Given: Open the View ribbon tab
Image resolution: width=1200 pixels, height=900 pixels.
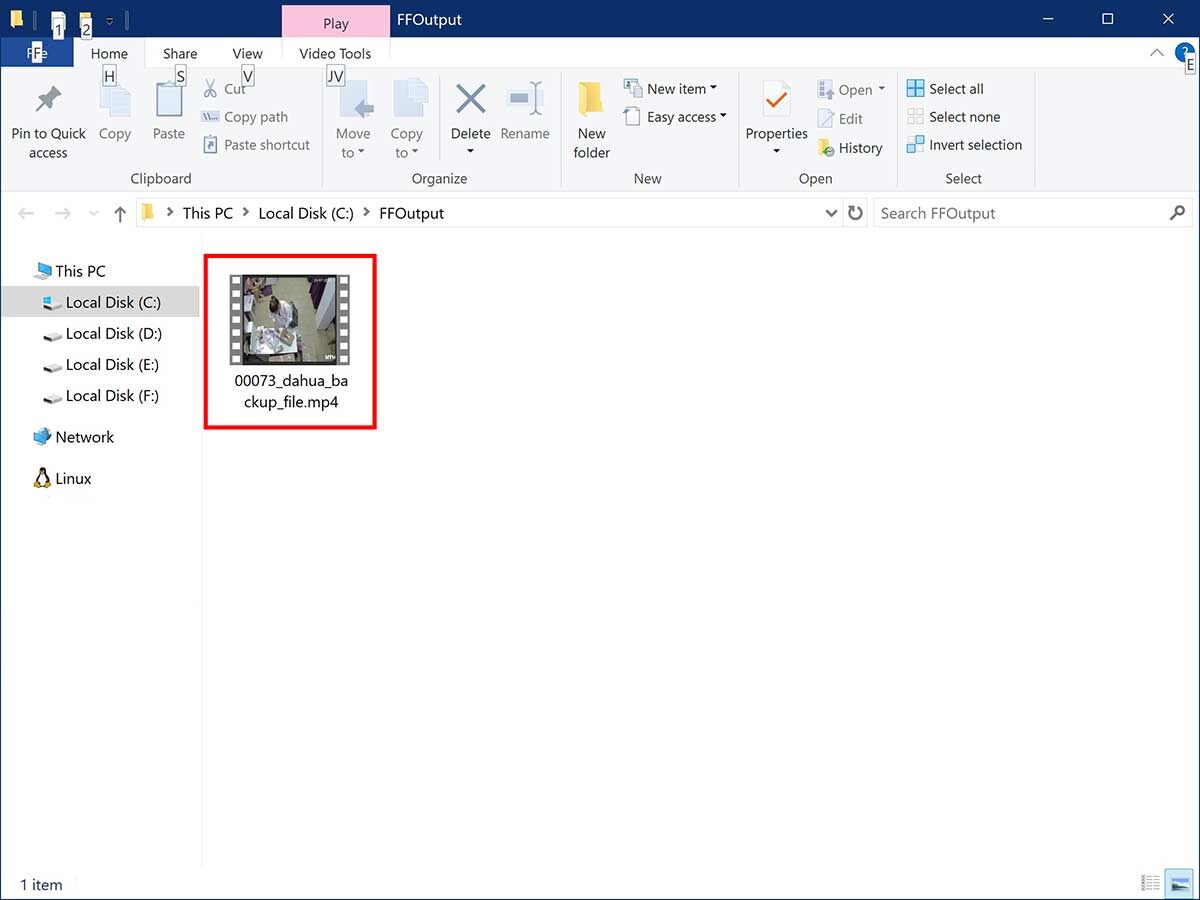Looking at the screenshot, I should (247, 54).
